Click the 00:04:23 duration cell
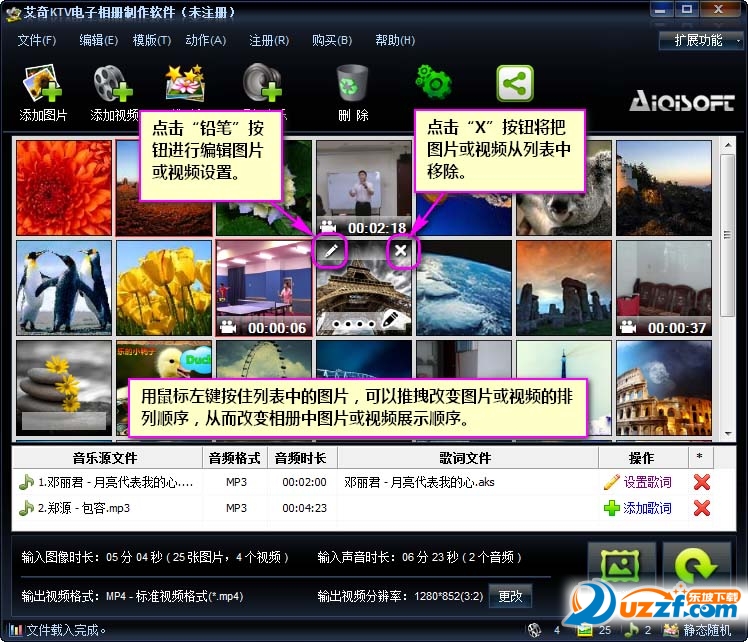 coord(304,508)
